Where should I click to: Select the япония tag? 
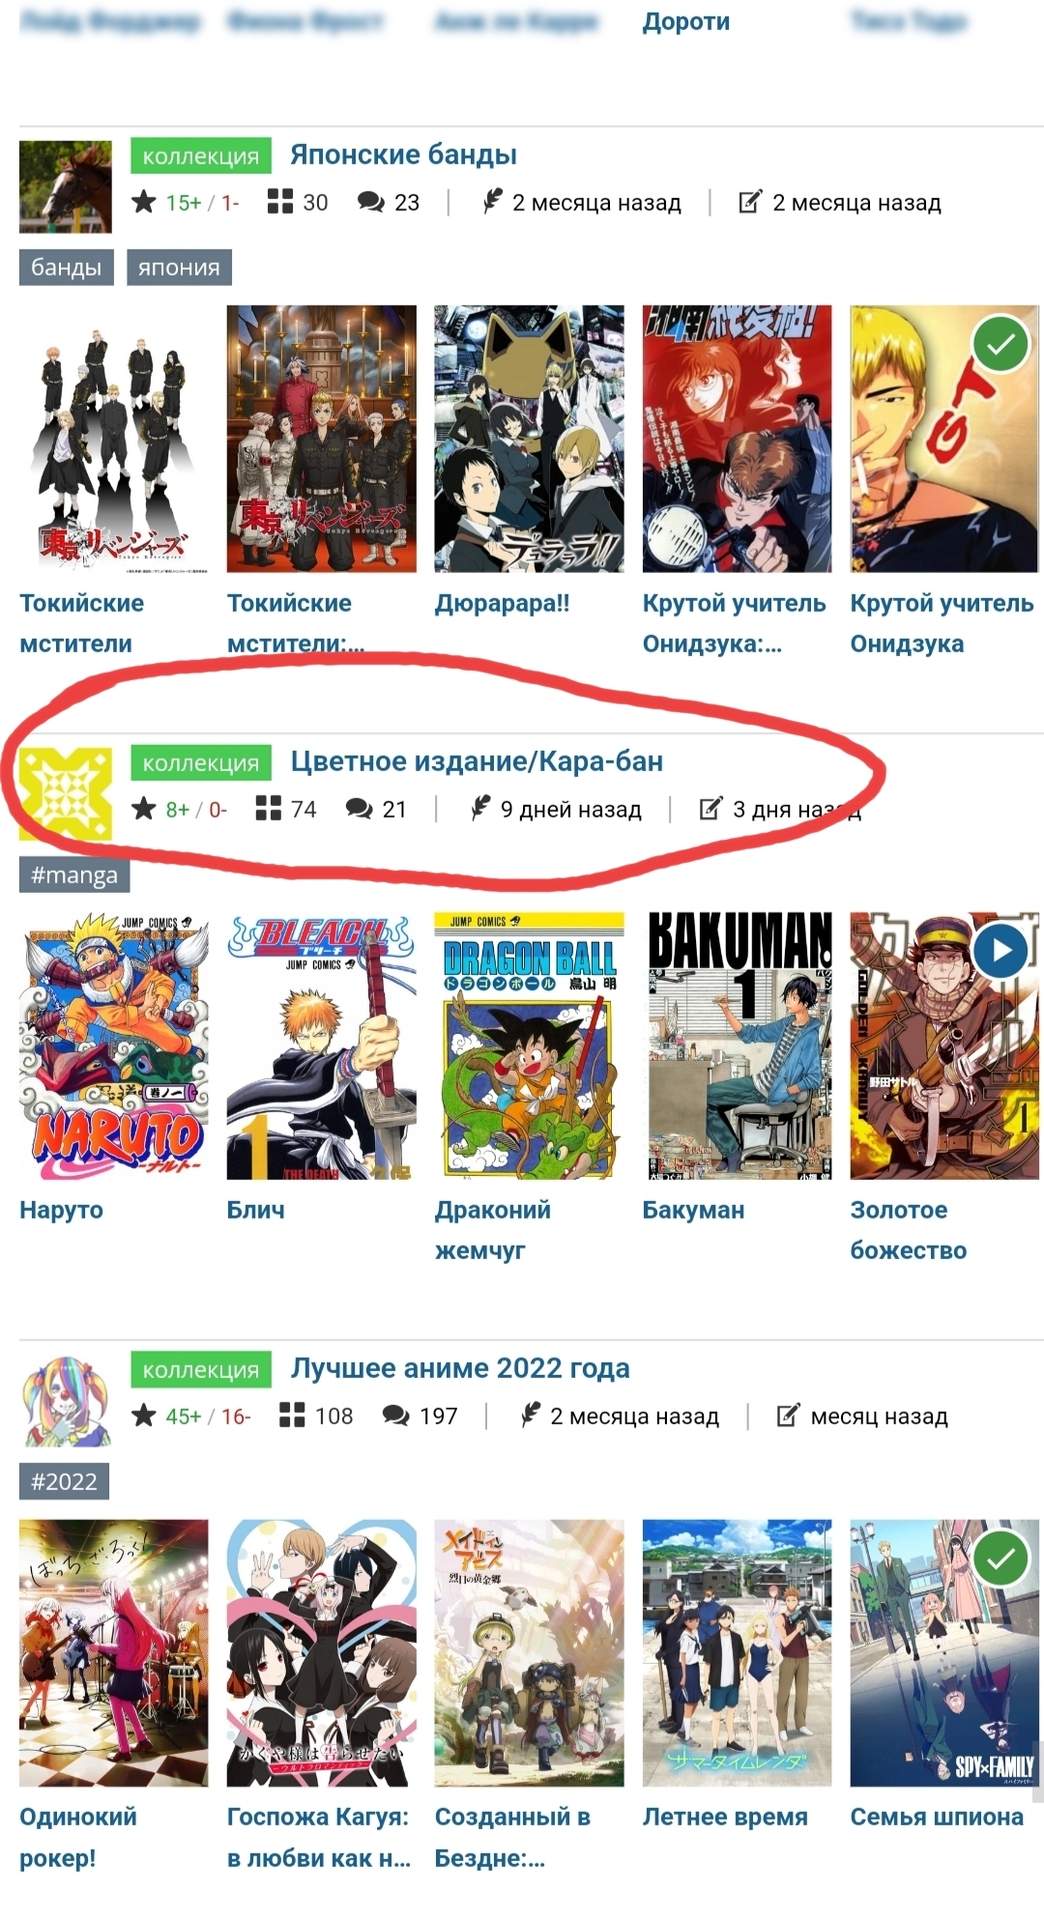[179, 267]
